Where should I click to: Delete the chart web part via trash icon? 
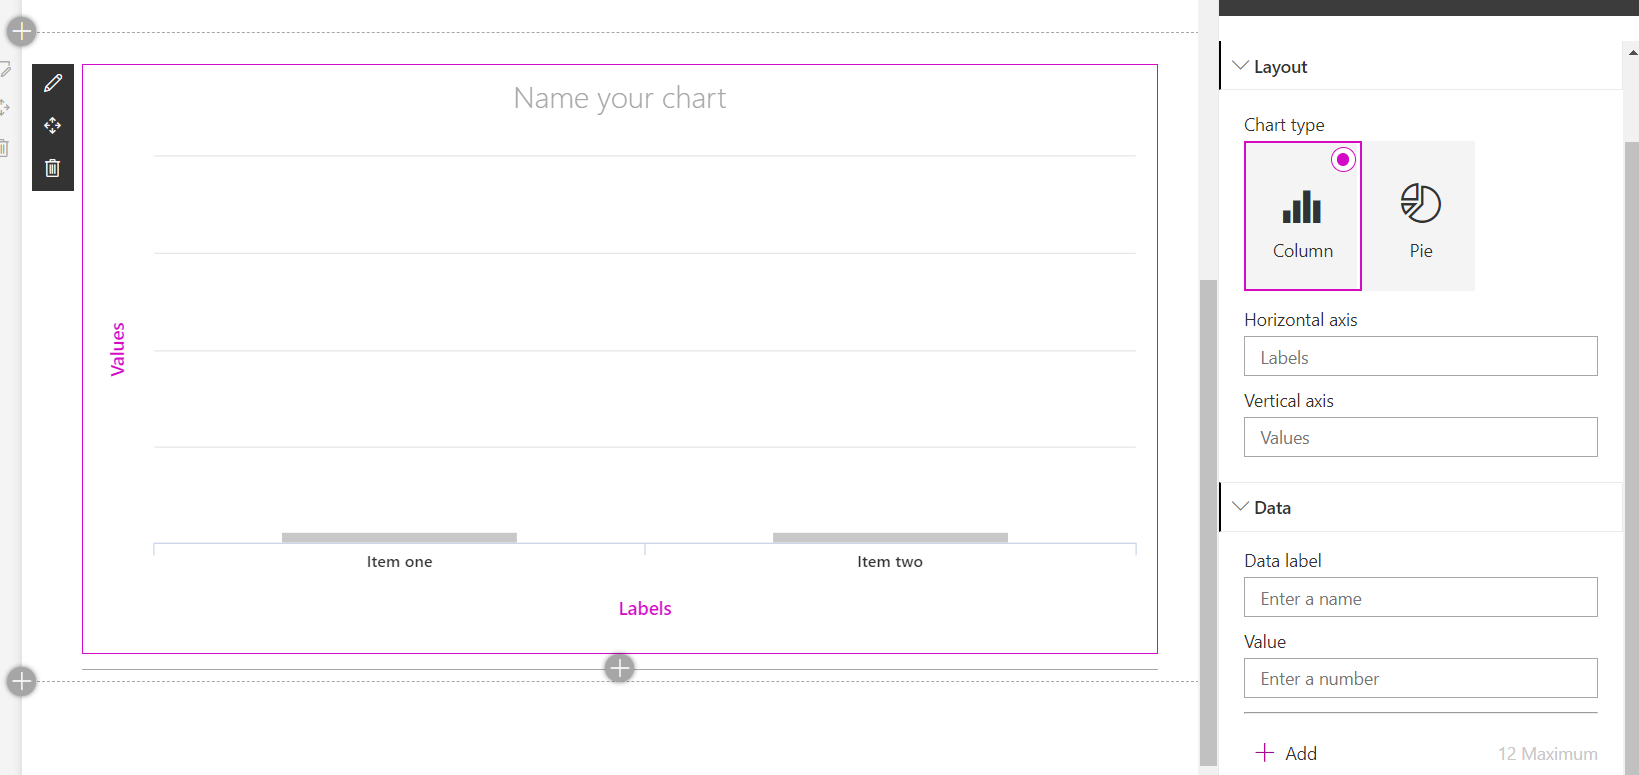(53, 168)
